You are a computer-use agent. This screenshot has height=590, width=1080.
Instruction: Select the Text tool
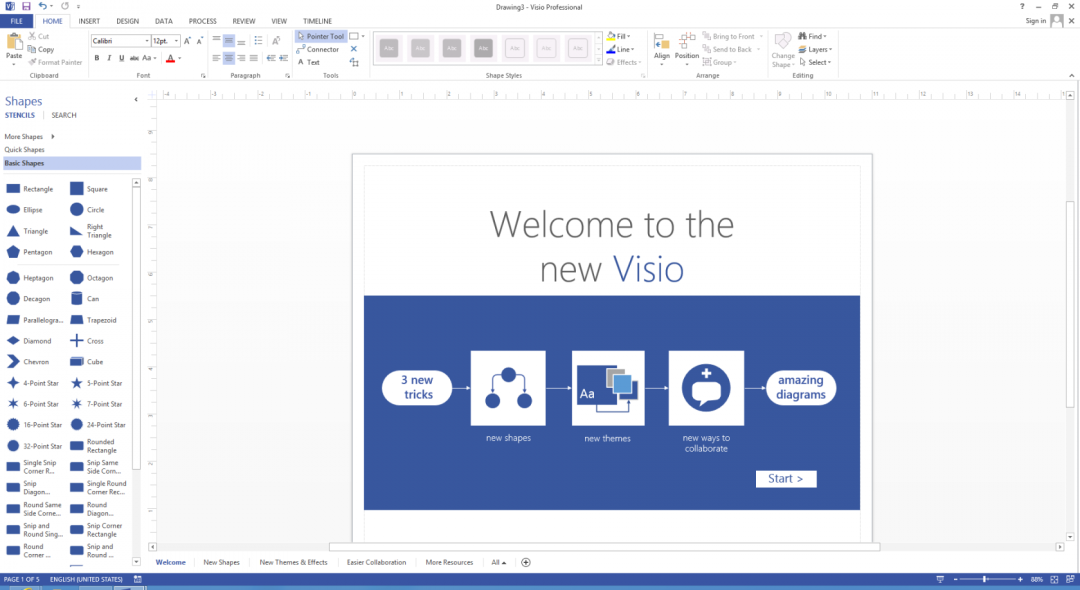pyautogui.click(x=312, y=61)
